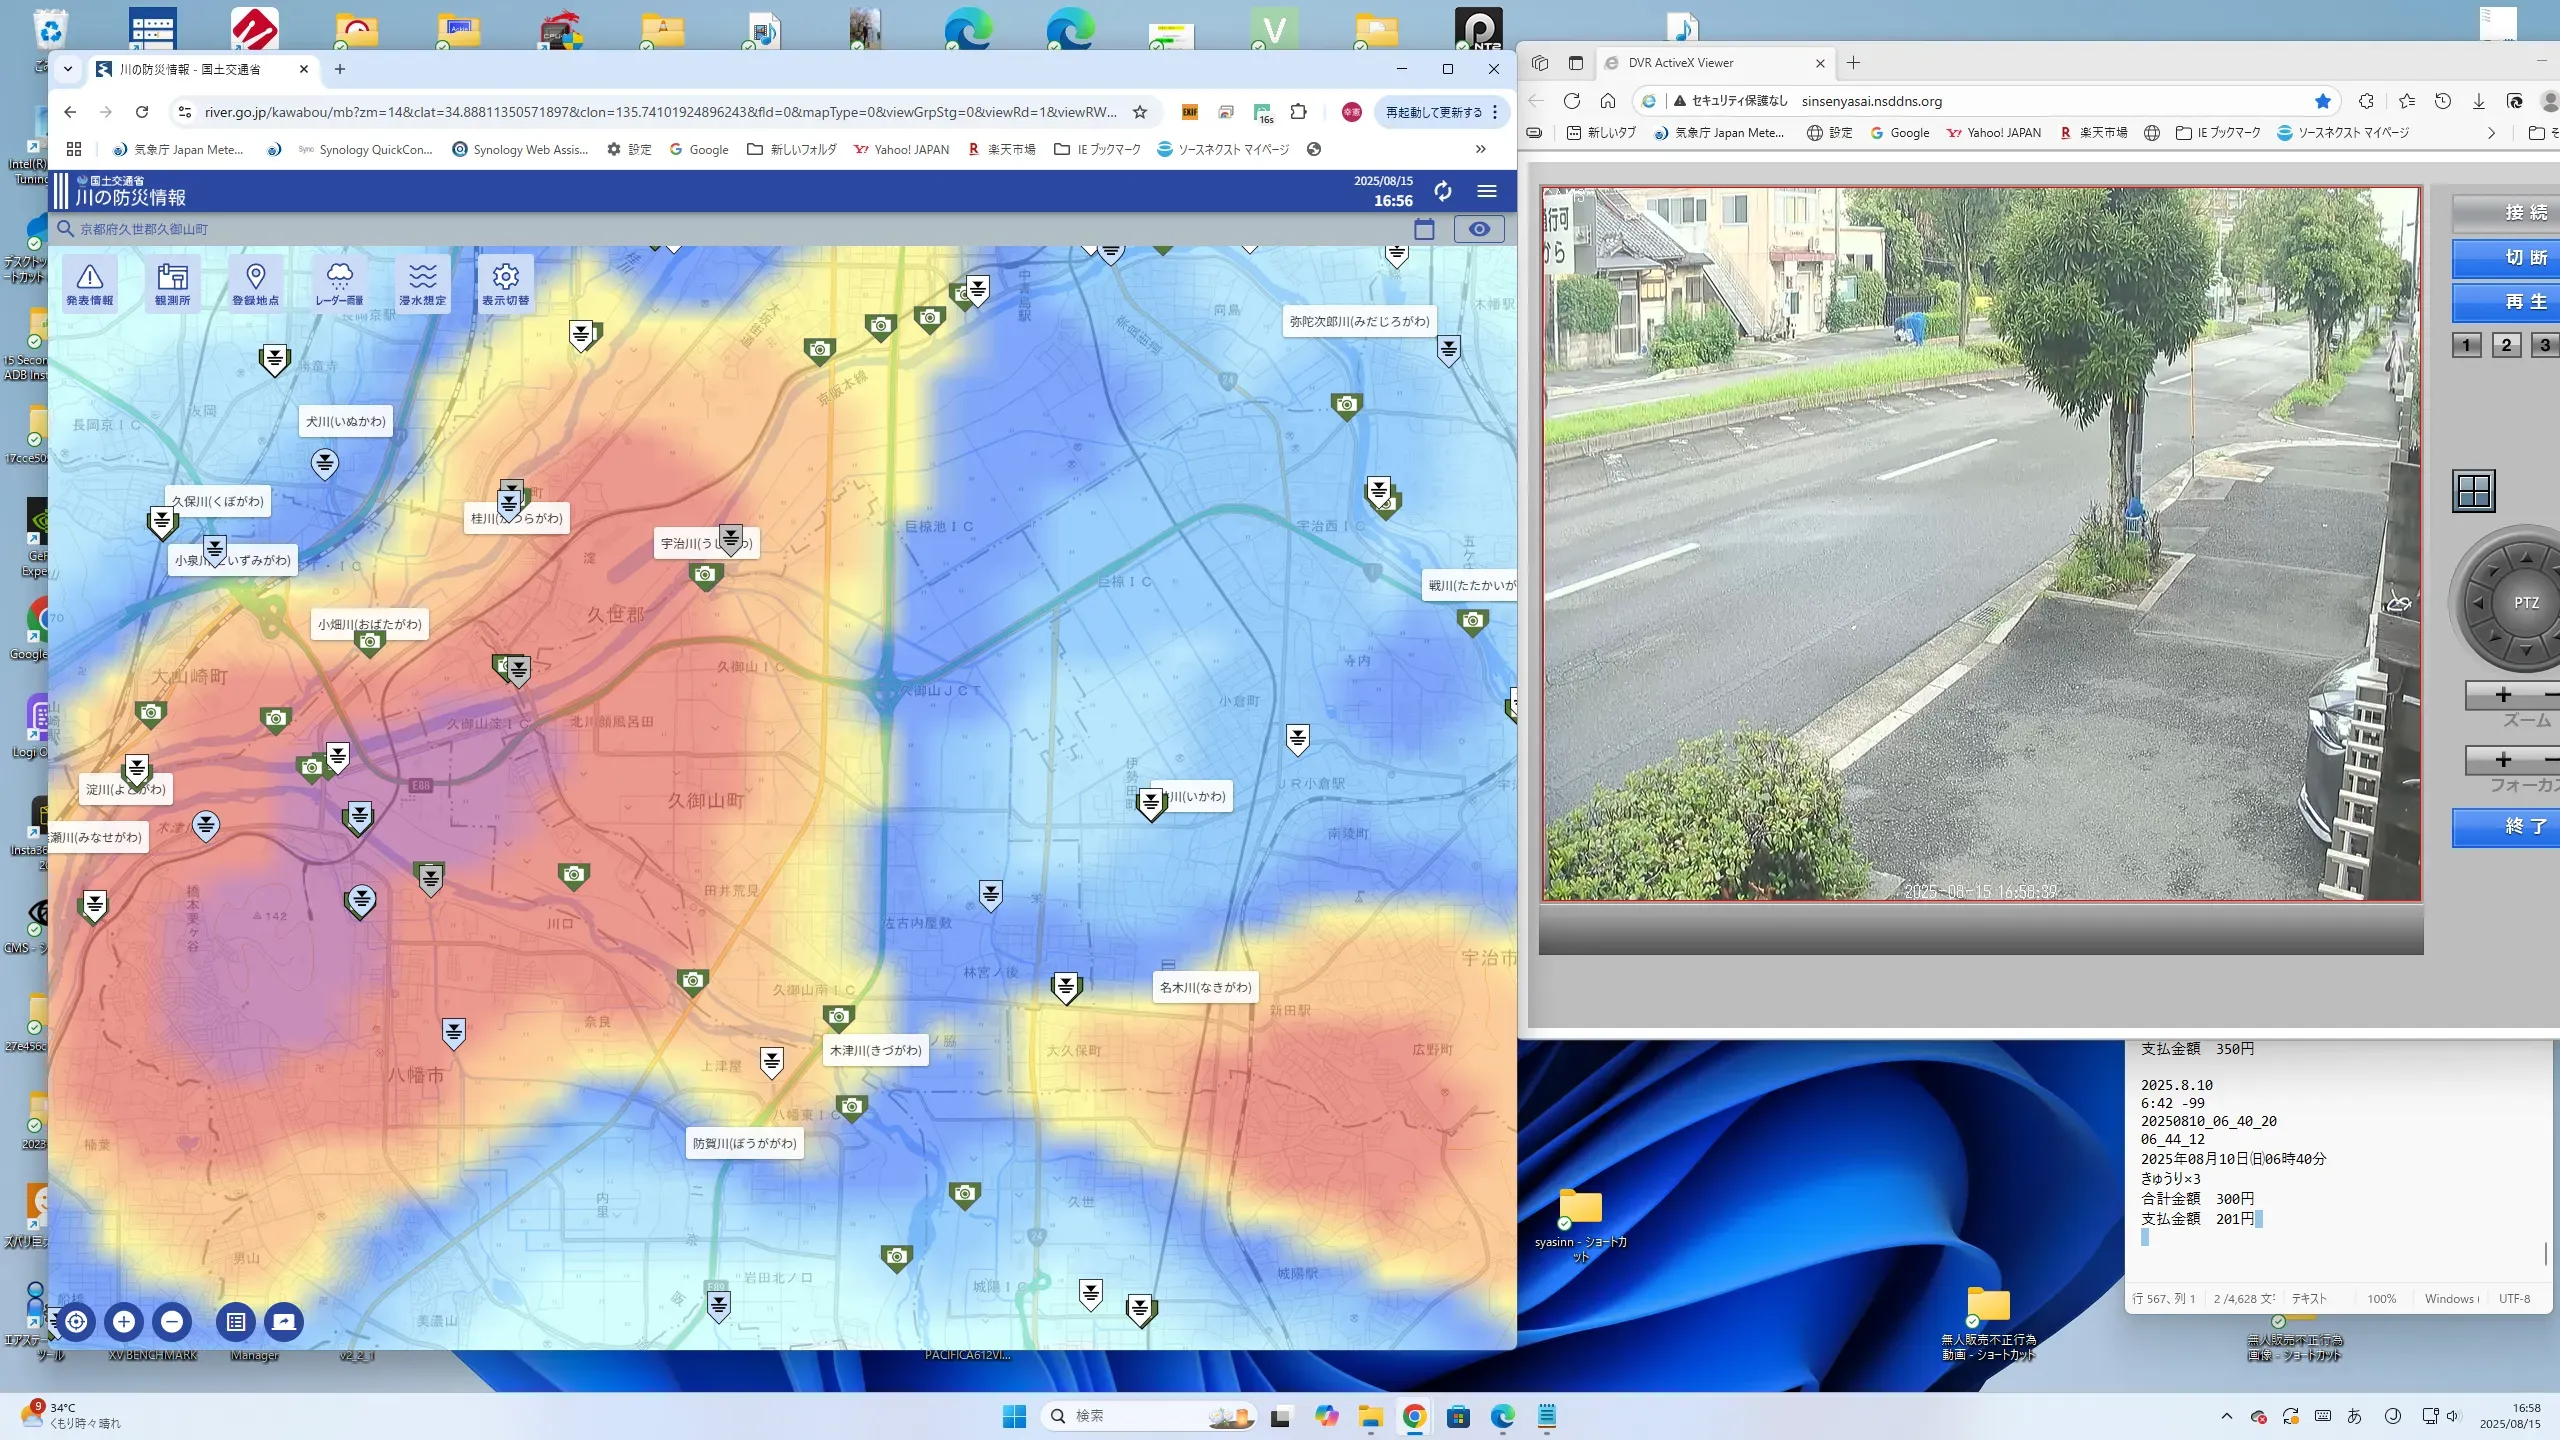The image size is (2560, 1440).
Task: Open the calendar date picker icon
Action: [x=1424, y=229]
